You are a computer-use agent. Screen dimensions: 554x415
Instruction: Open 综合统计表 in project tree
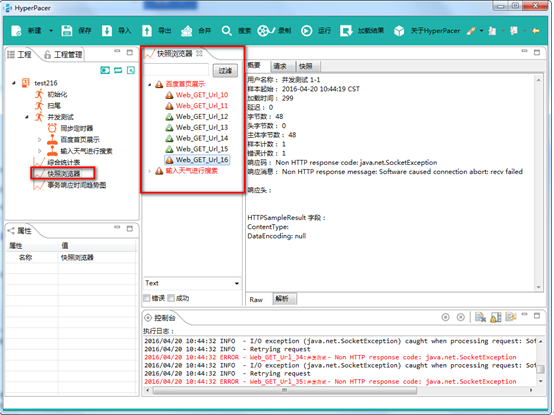(x=64, y=162)
